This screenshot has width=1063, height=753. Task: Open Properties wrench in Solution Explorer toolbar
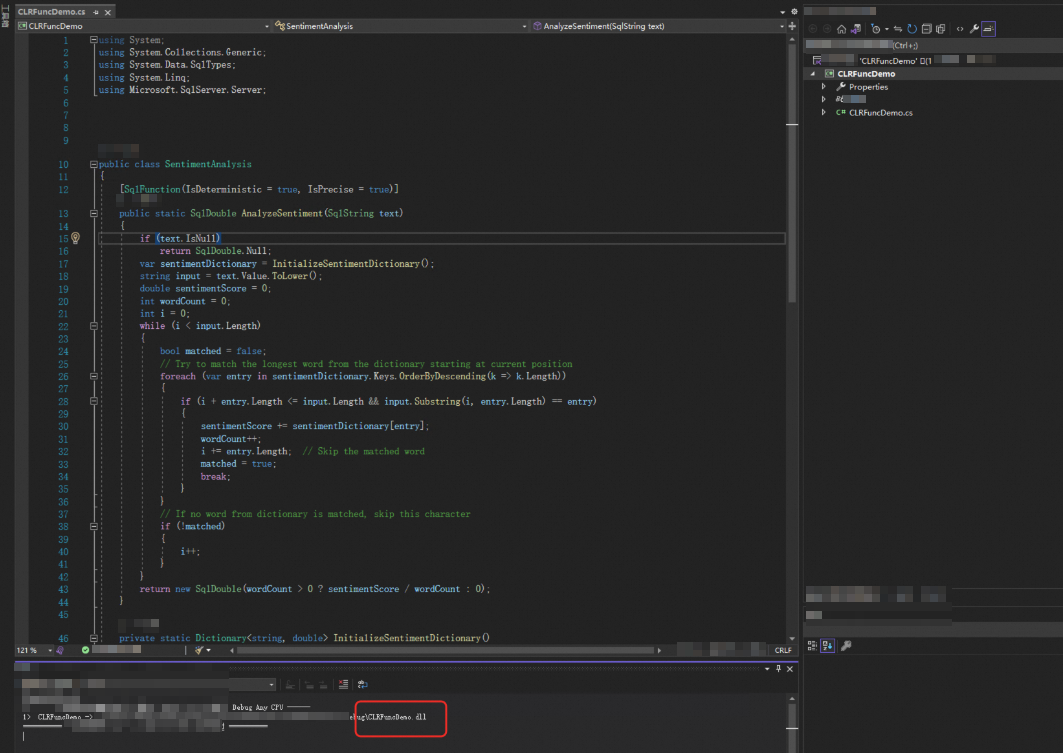(x=974, y=28)
